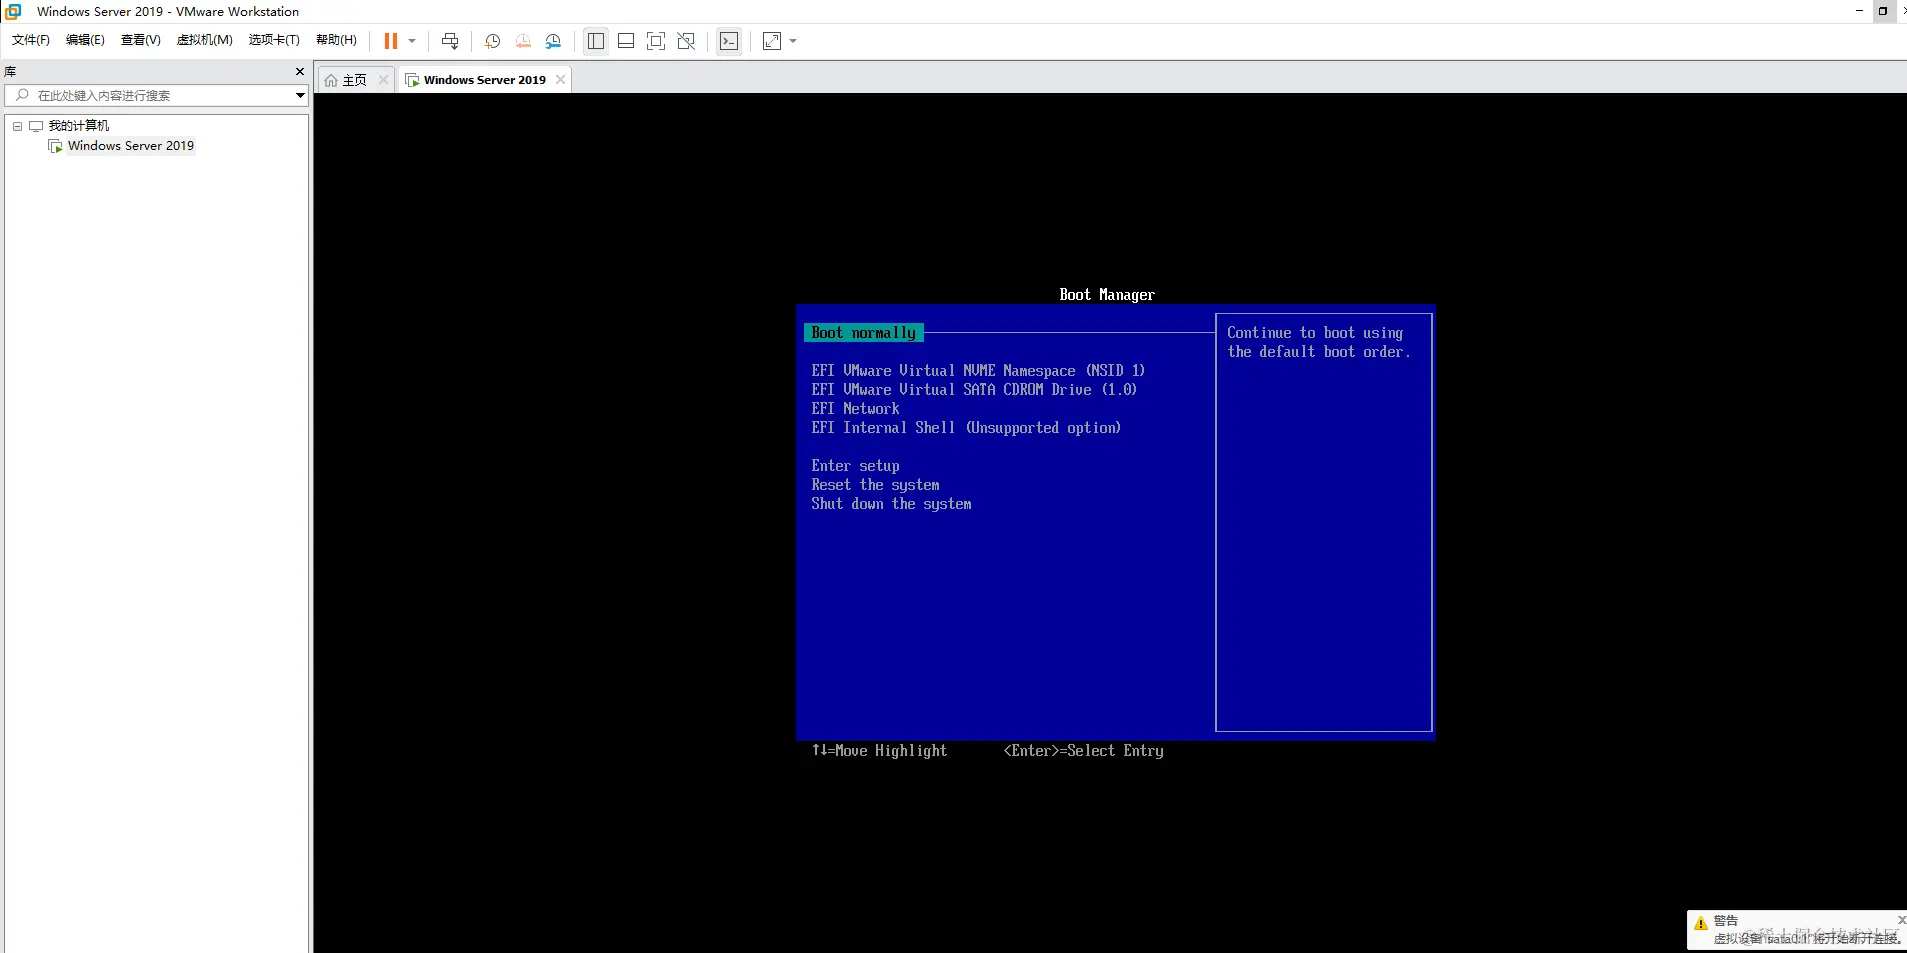
Task: Open the power options arrow beside the pause button
Action: pyautogui.click(x=412, y=41)
